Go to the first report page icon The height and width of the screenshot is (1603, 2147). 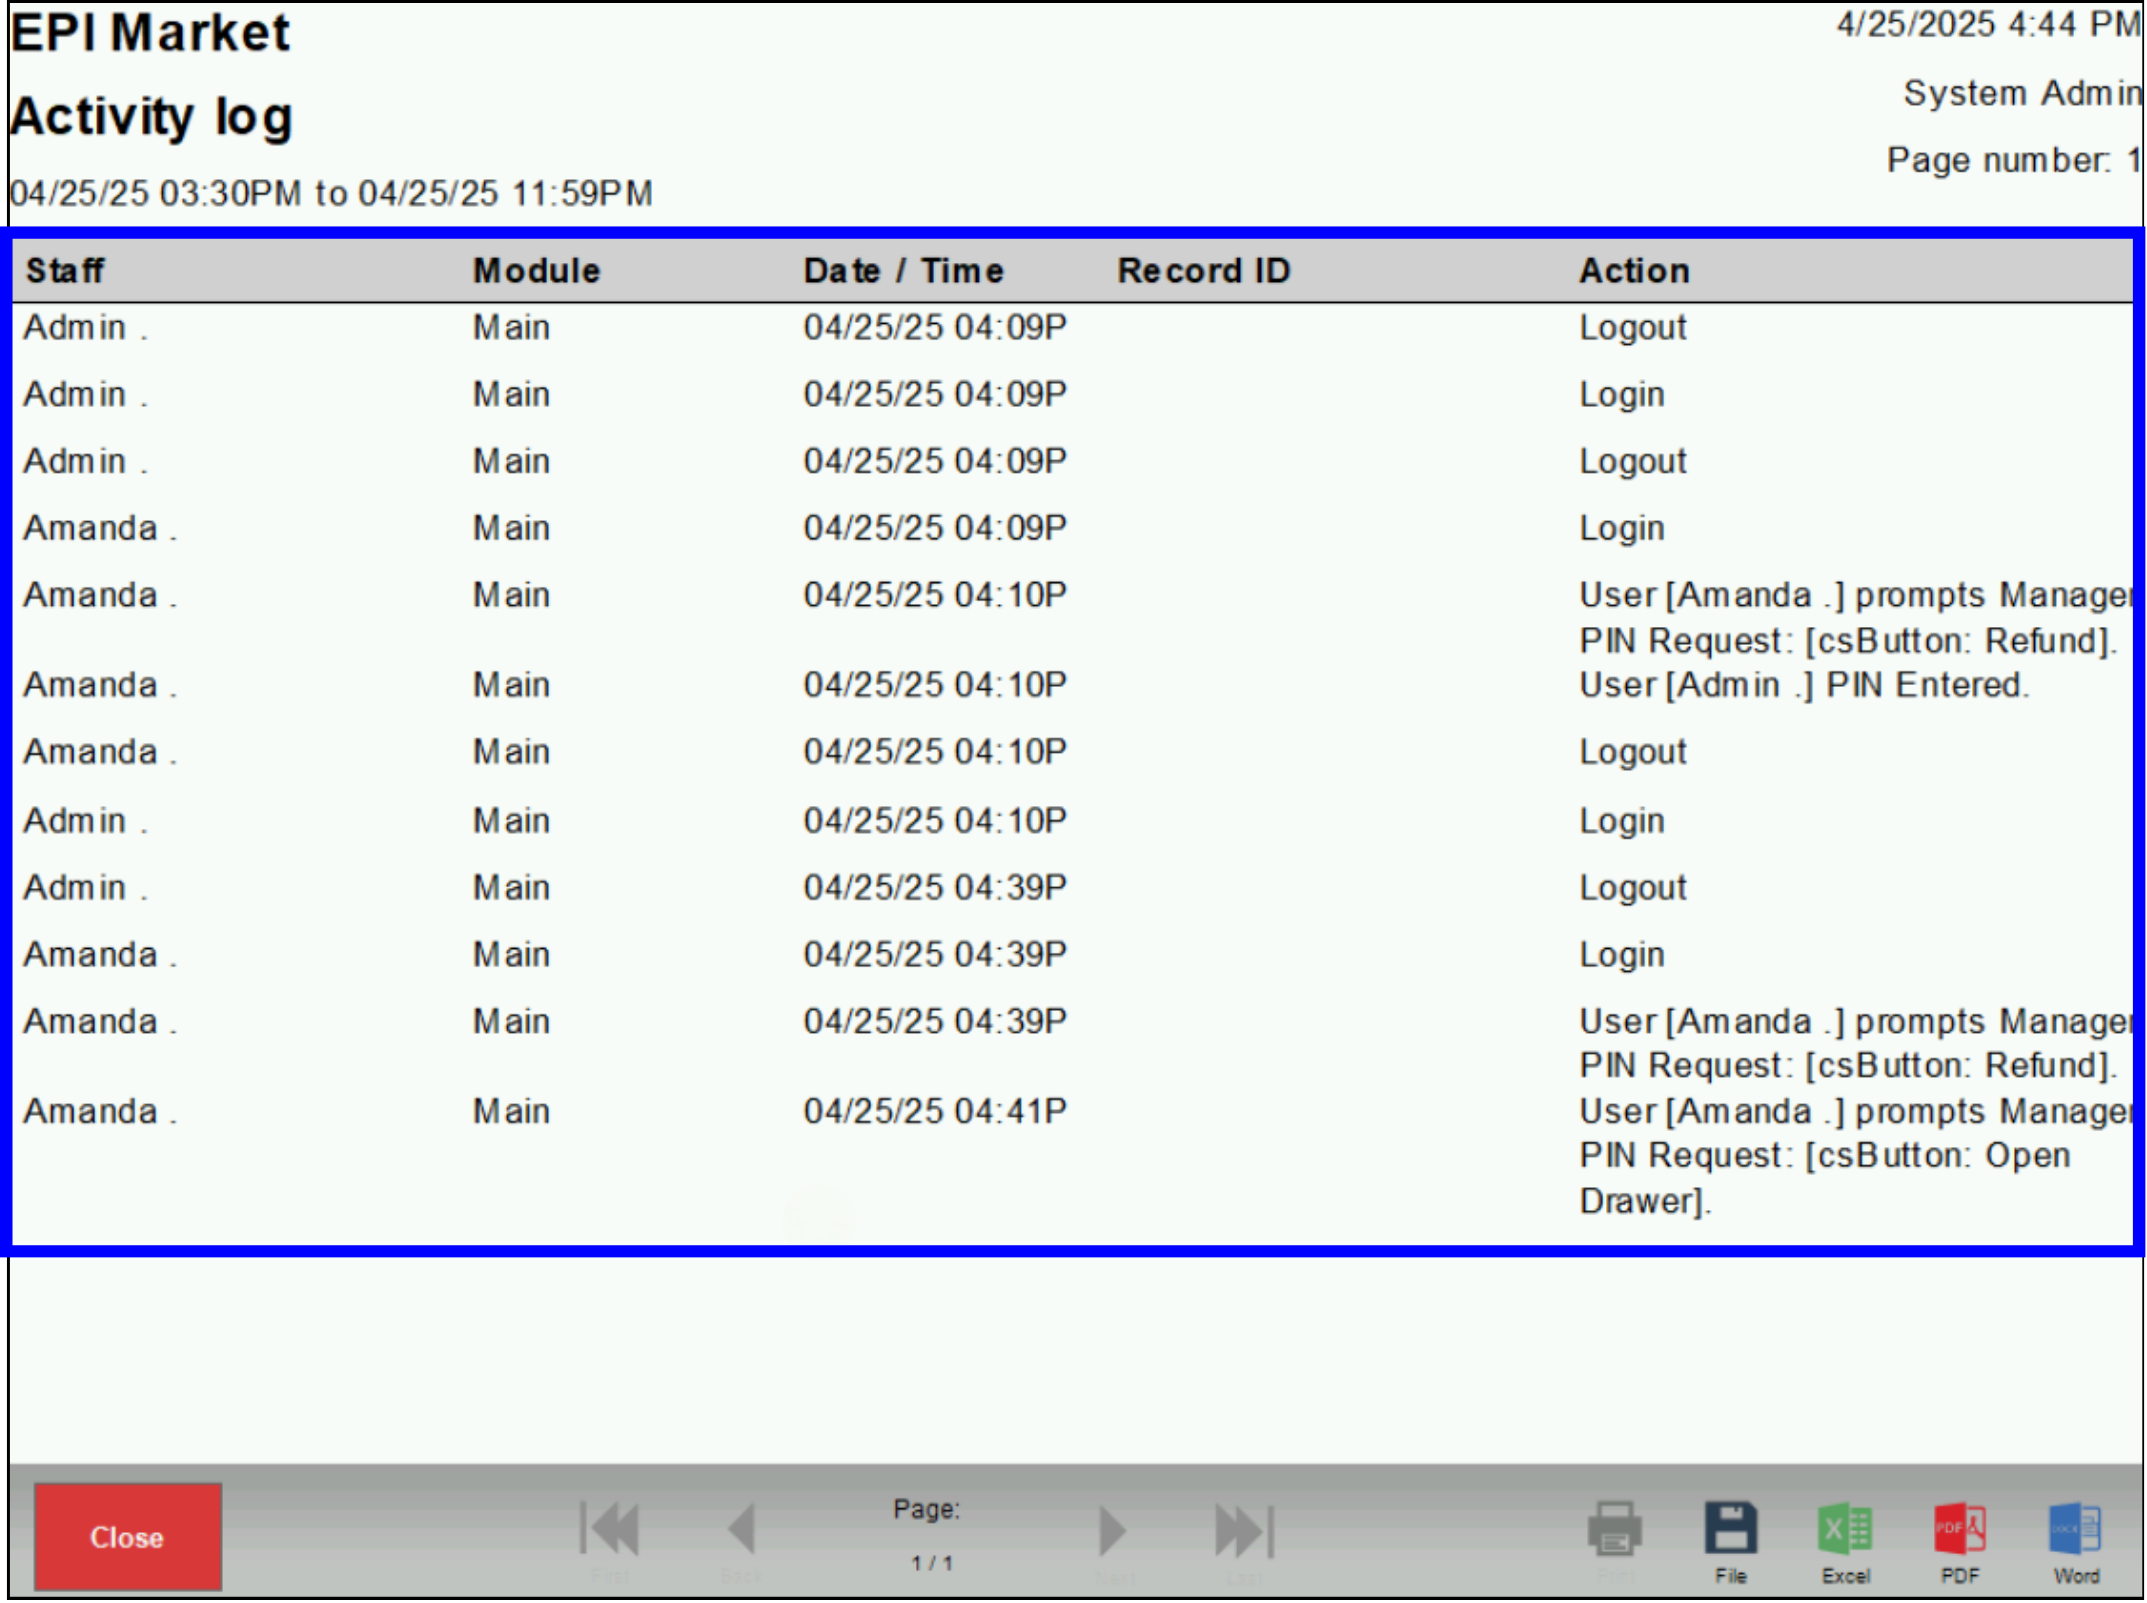click(x=610, y=1530)
